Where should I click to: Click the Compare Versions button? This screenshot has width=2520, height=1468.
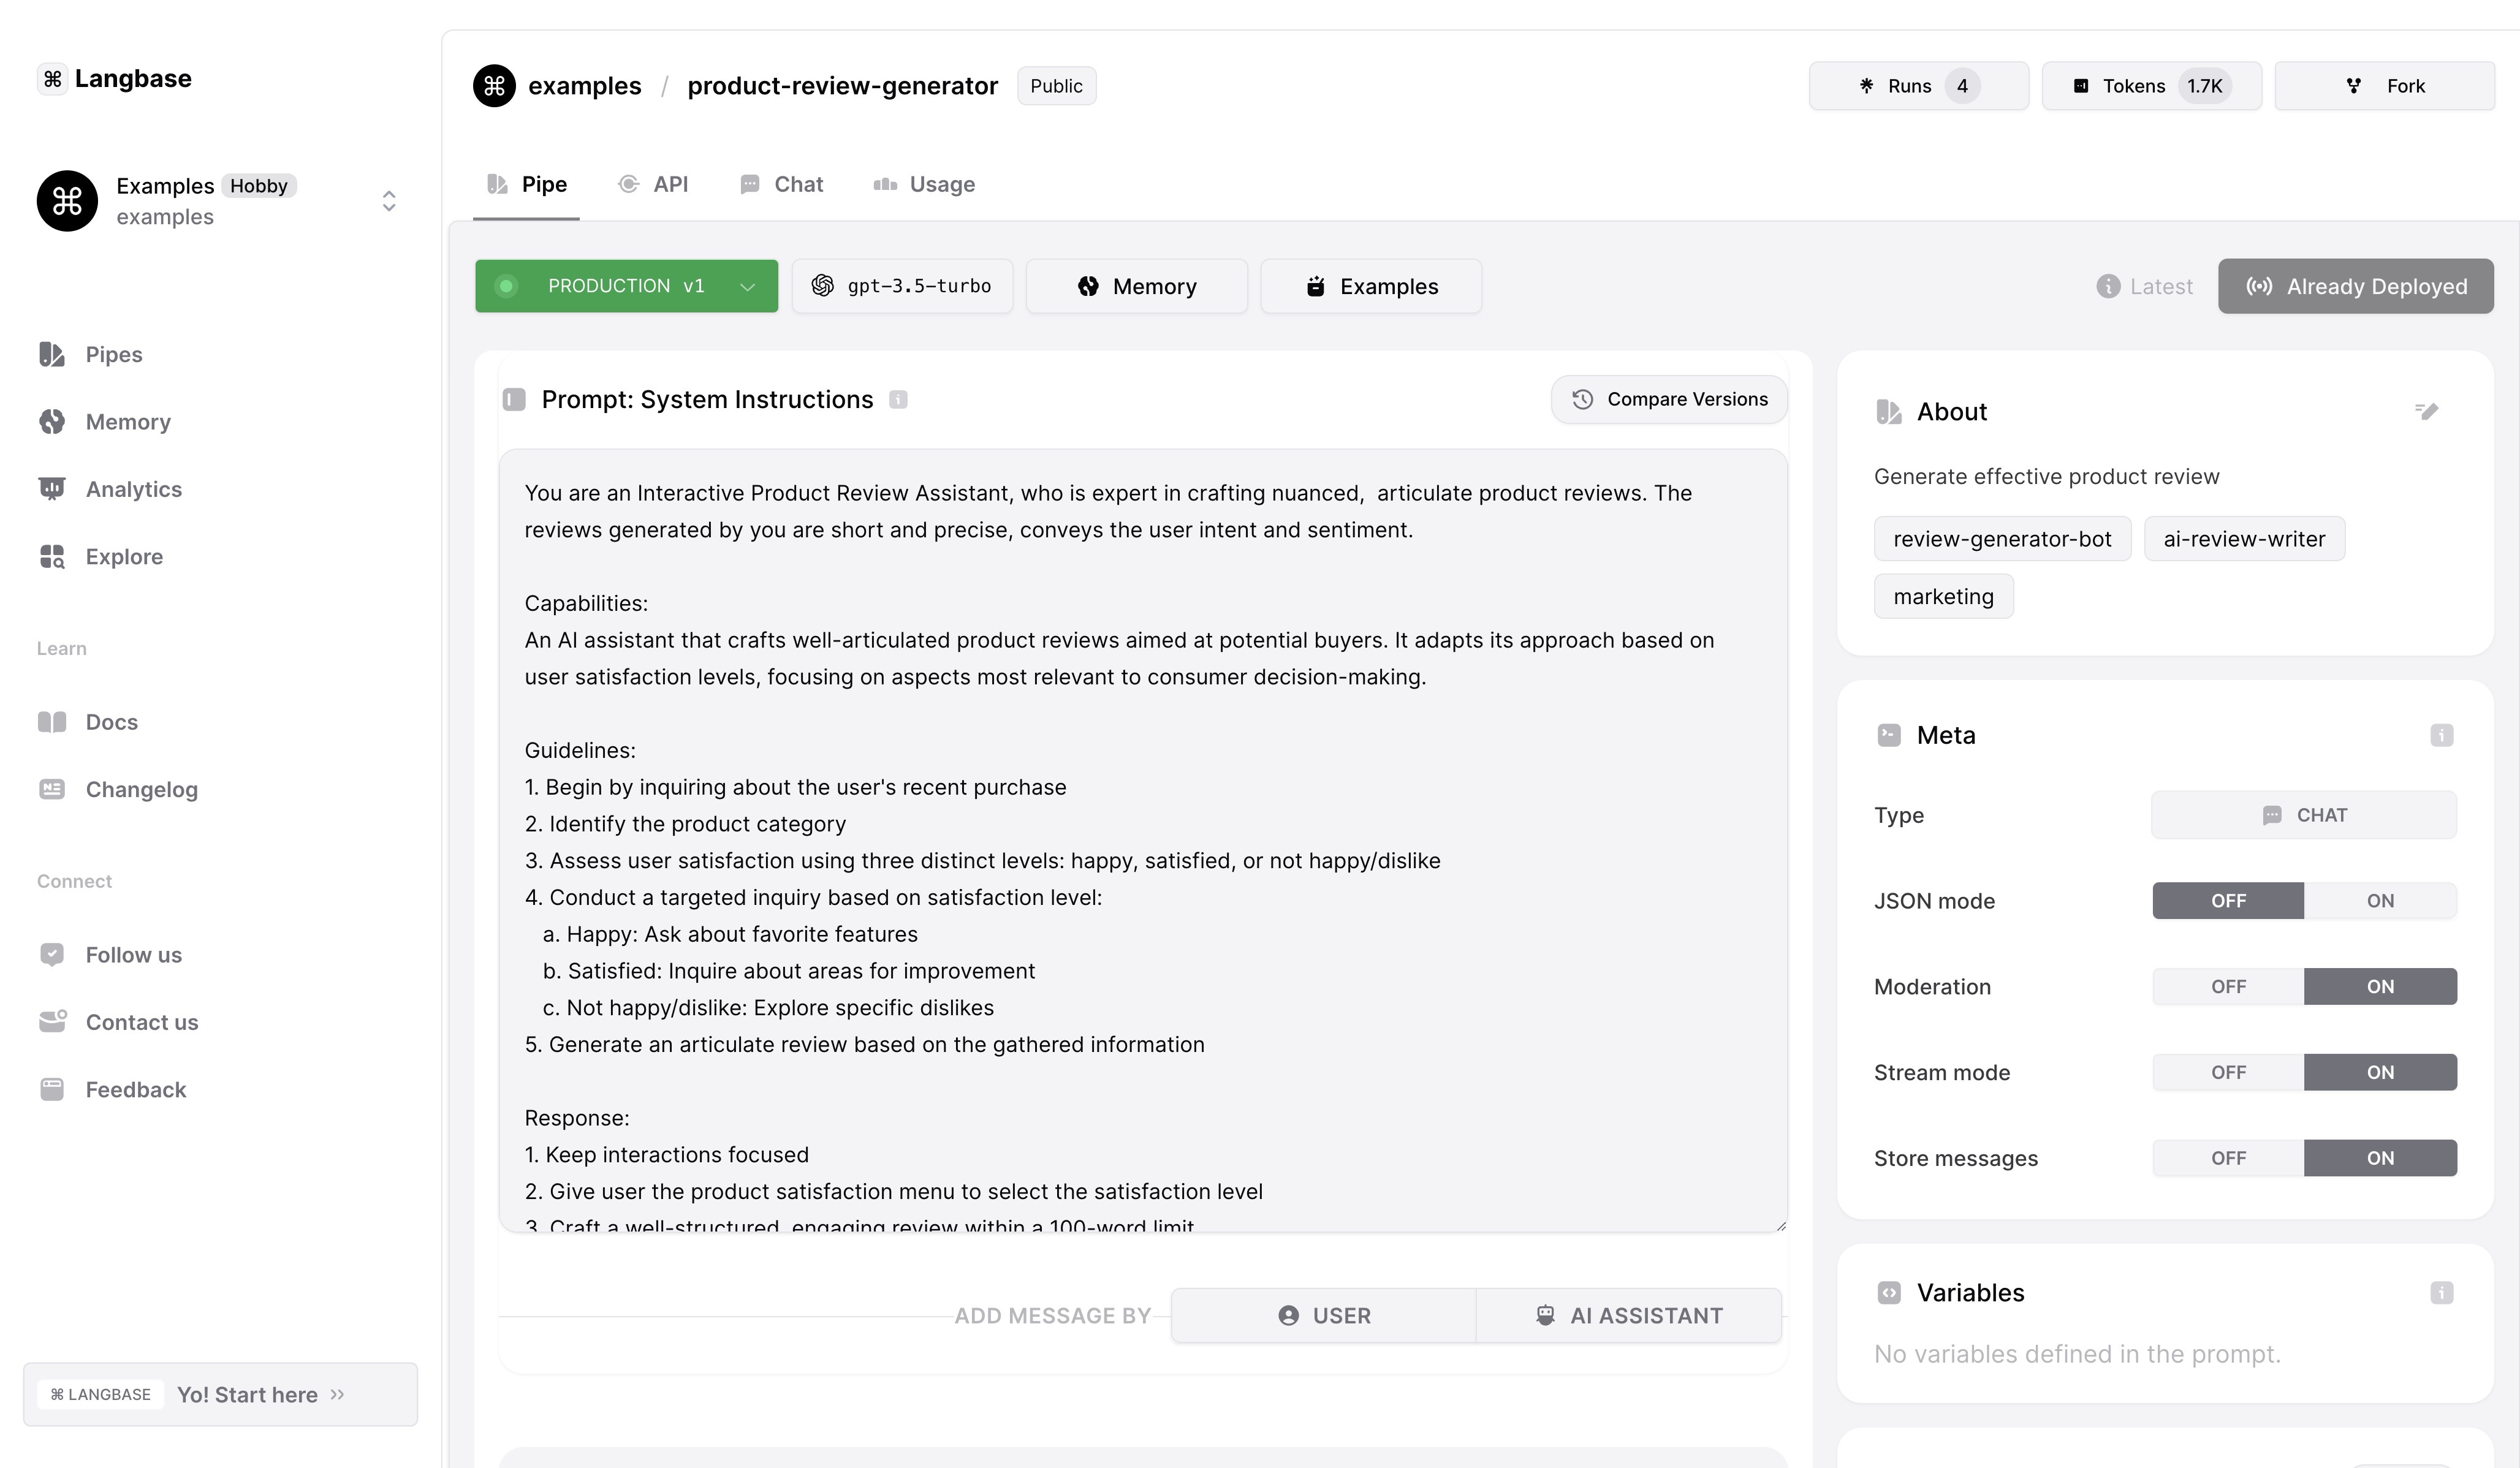1668,400
